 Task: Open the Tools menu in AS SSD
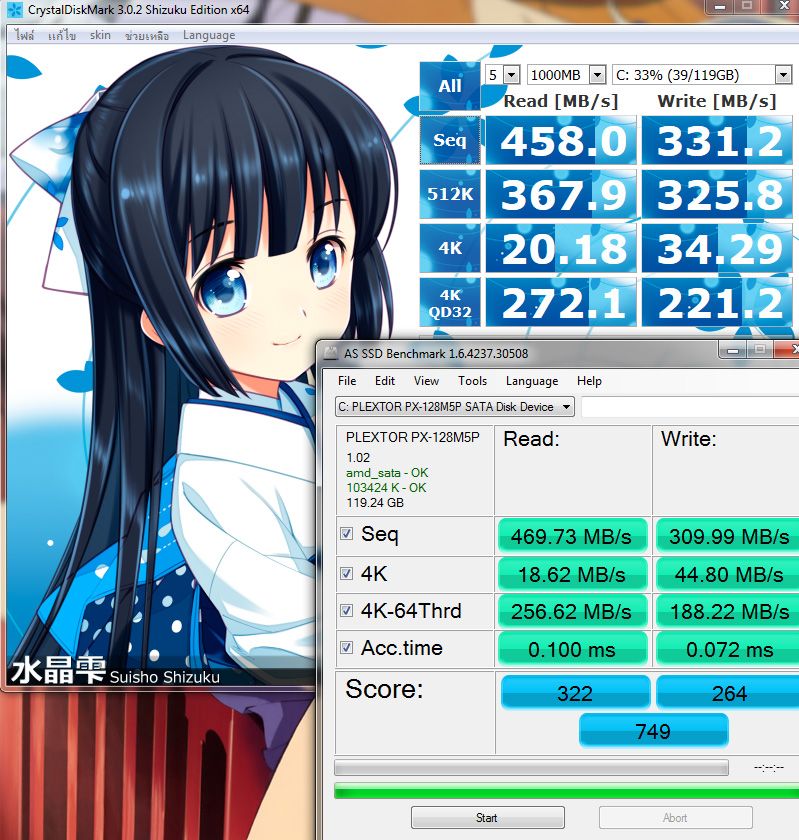472,381
